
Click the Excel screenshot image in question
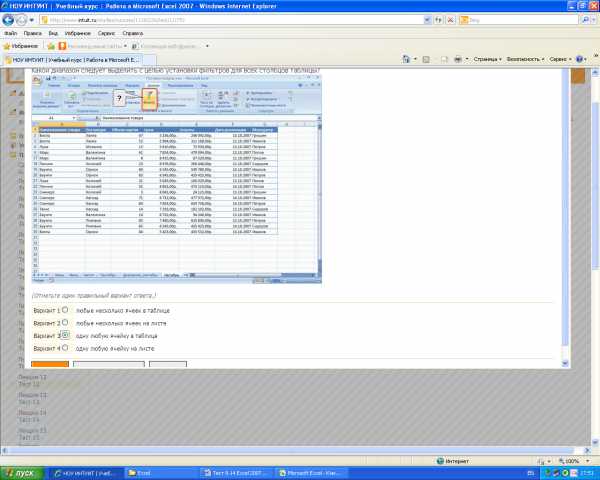tap(176, 179)
